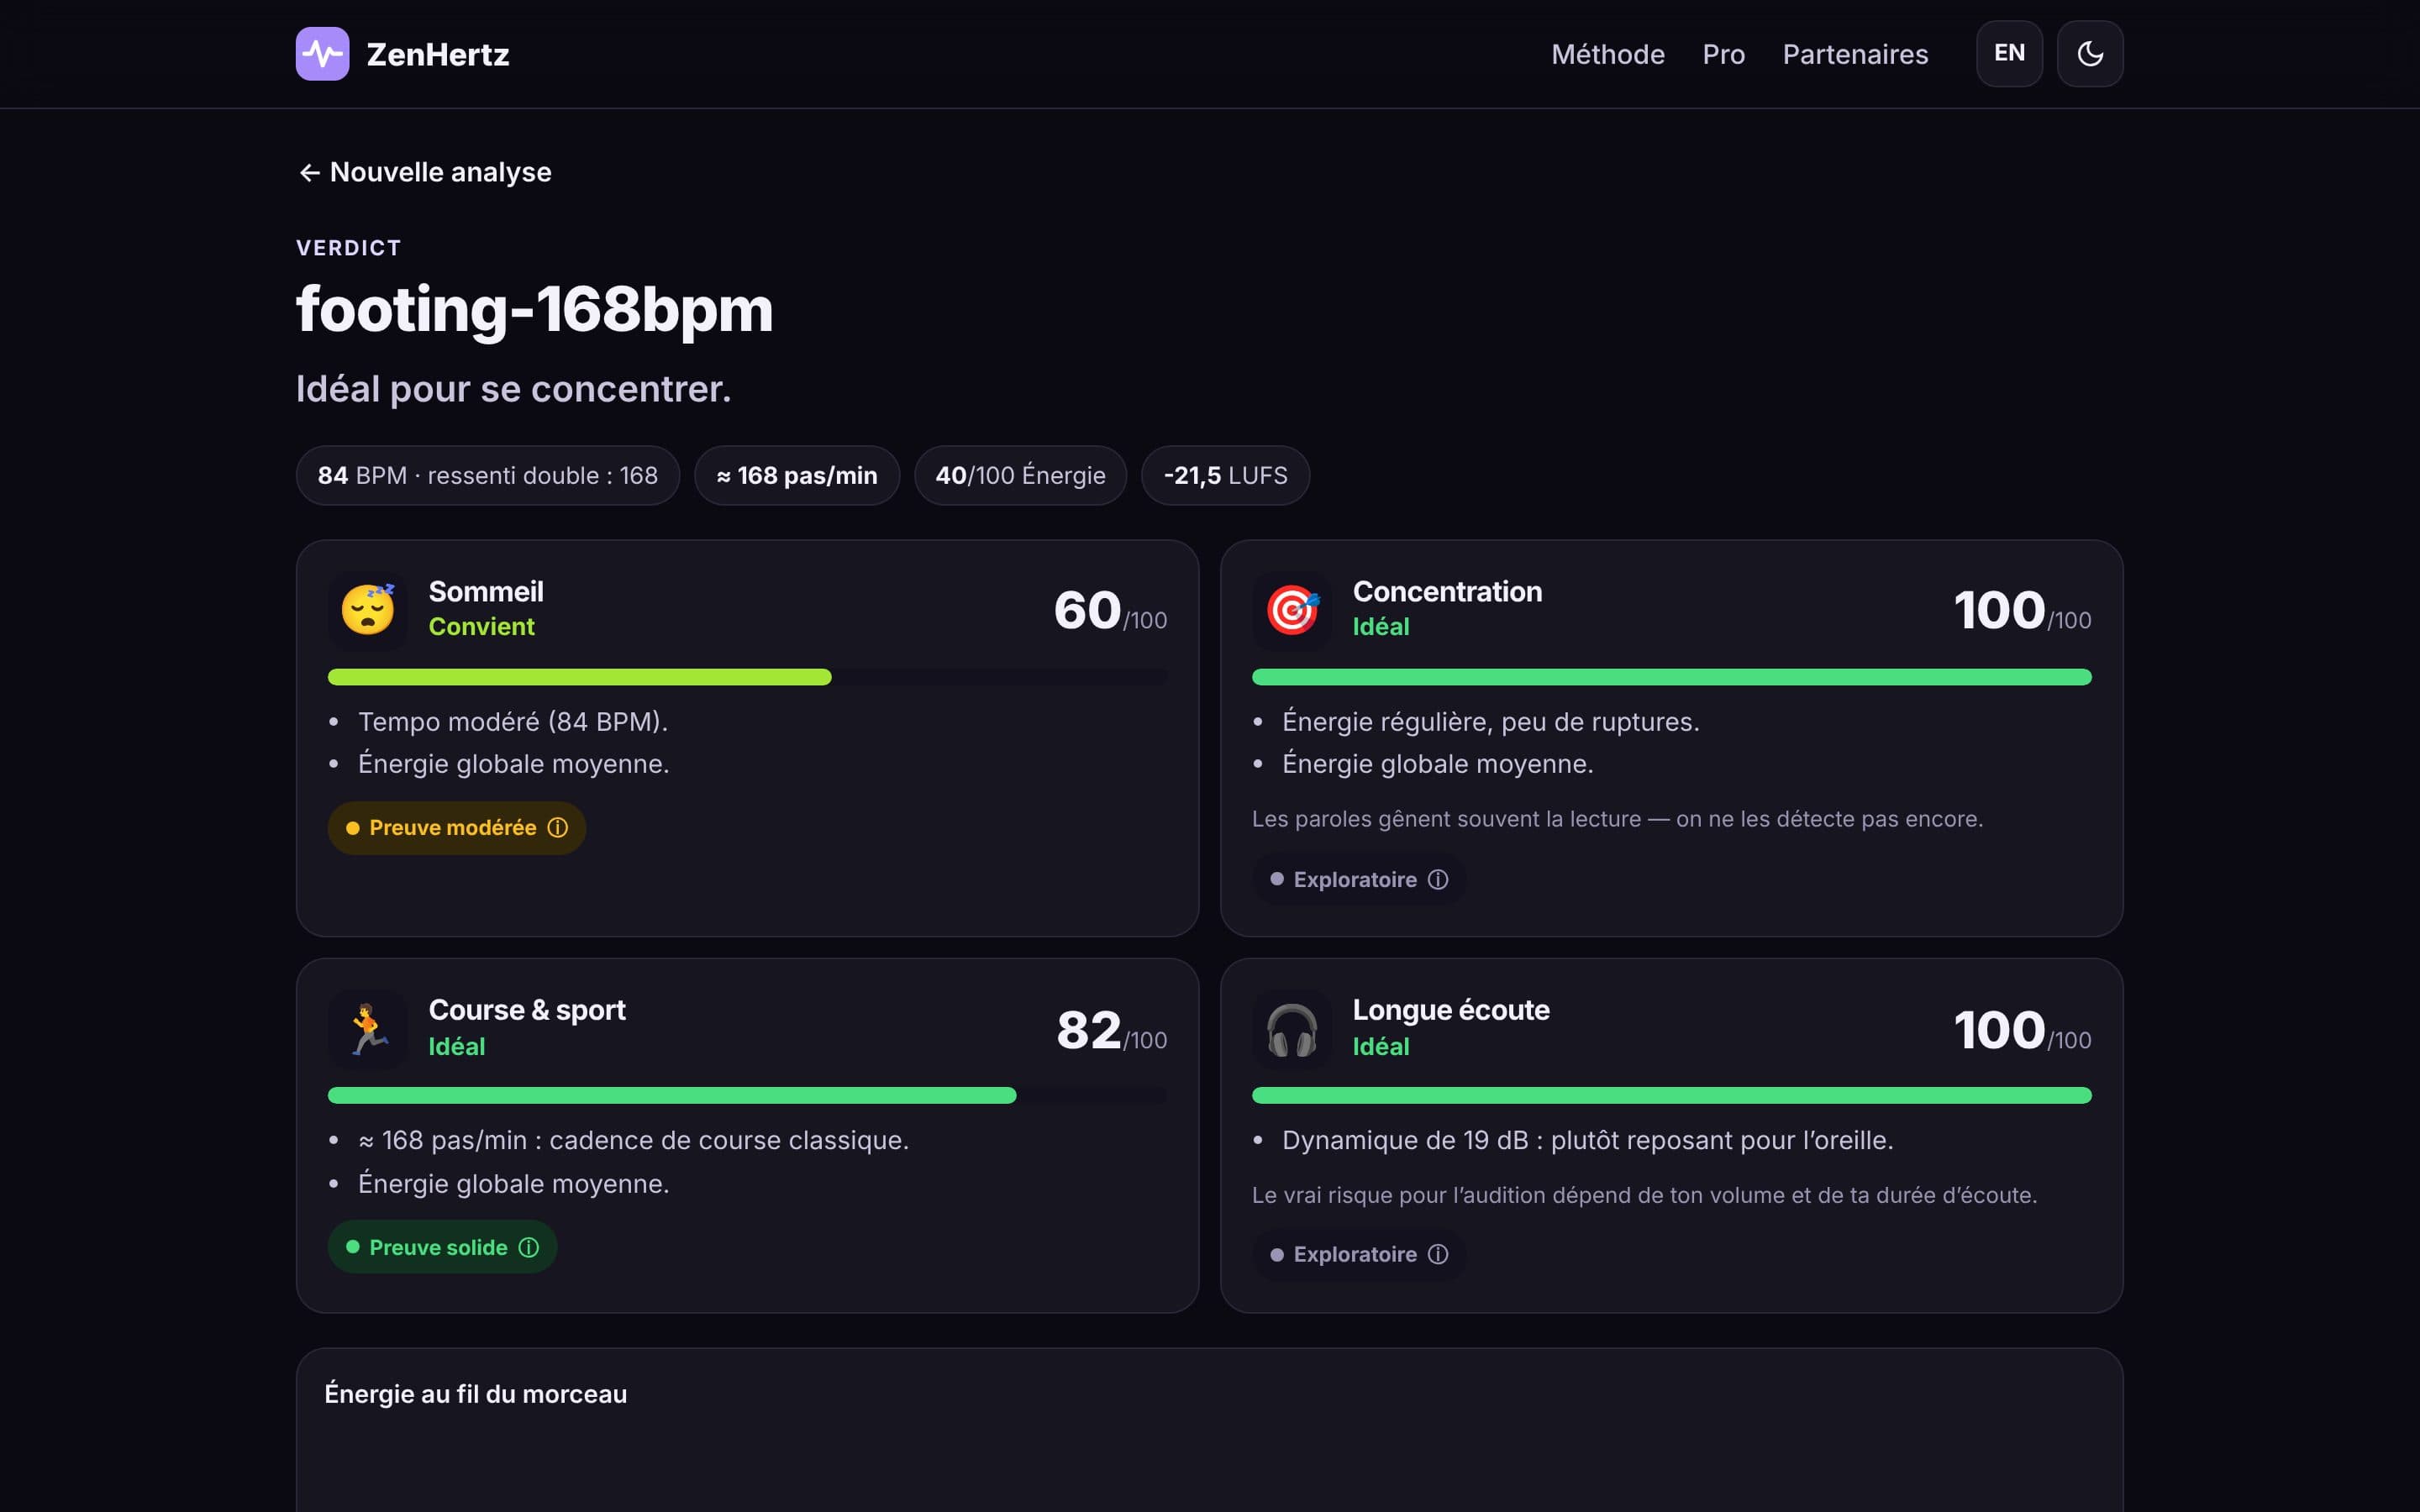
Task: Click the 82/100 score in Course & sport
Action: pyautogui.click(x=1111, y=1031)
